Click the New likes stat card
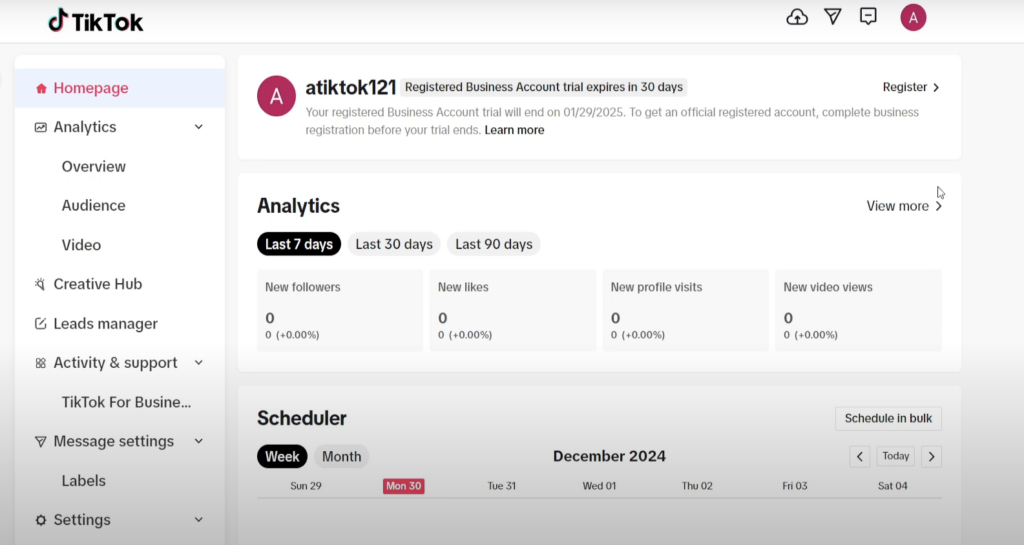 [513, 311]
